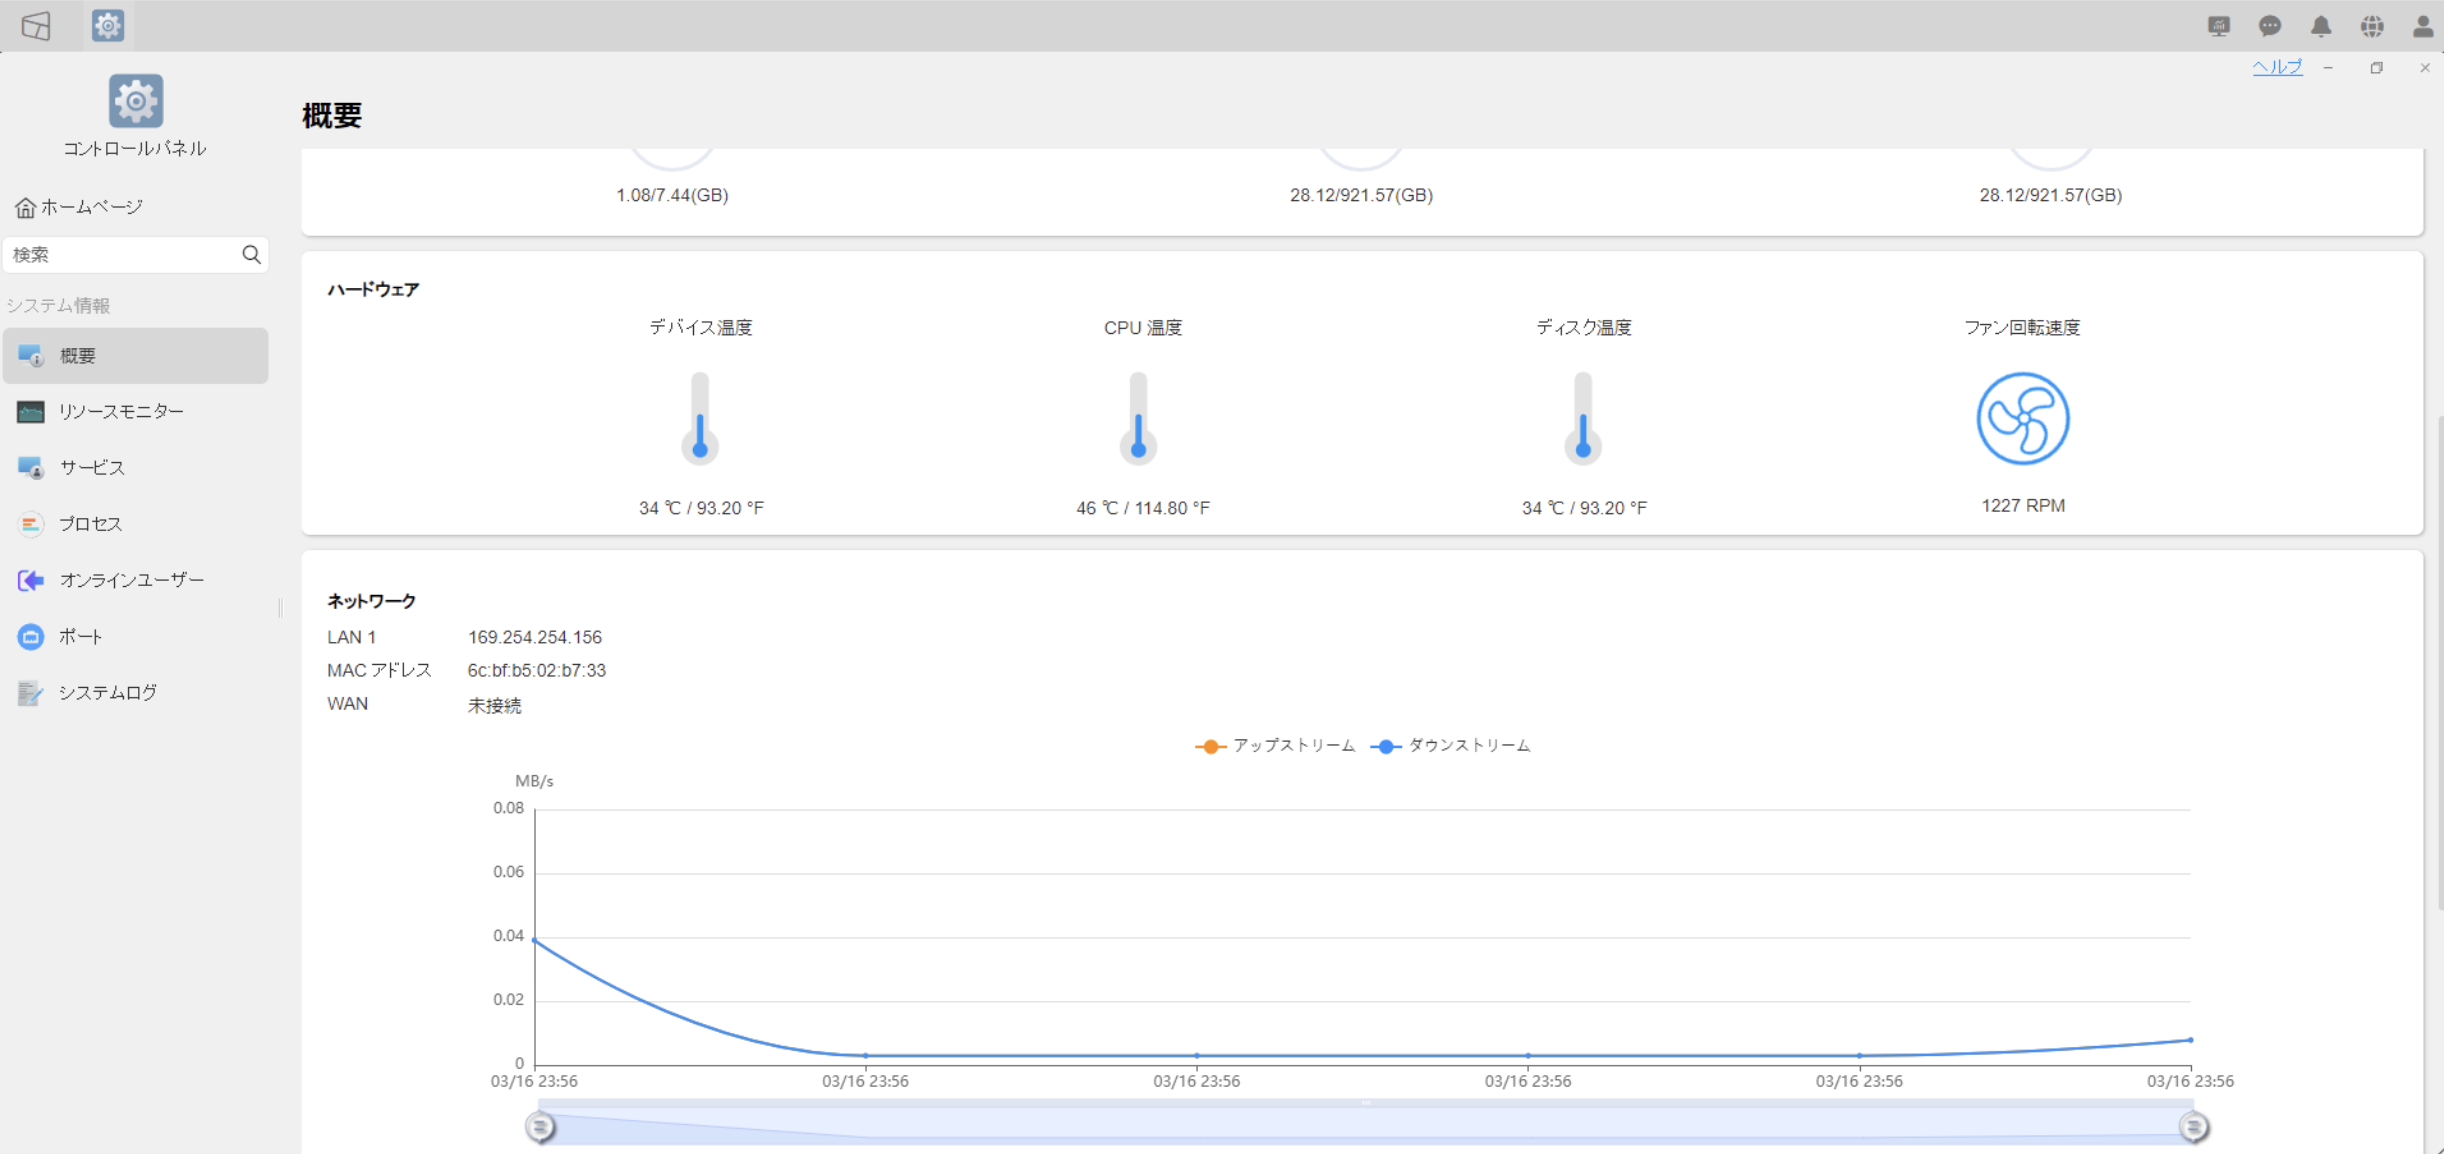Open the chat message bubble icon
This screenshot has width=2444, height=1154.
coord(2270,26)
